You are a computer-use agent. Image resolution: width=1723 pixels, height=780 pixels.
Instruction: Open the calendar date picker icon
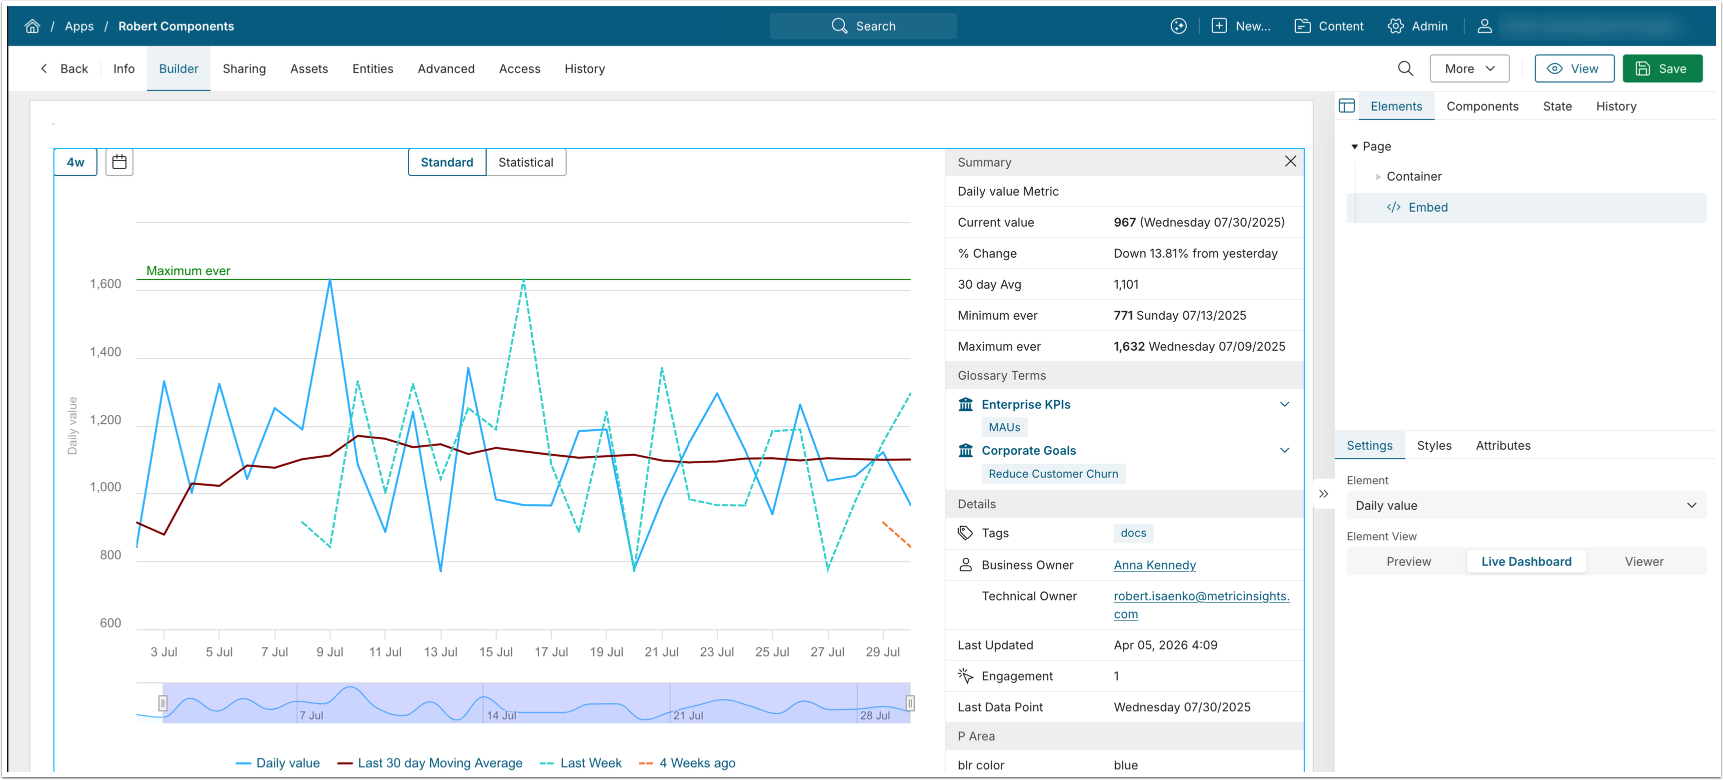119,162
